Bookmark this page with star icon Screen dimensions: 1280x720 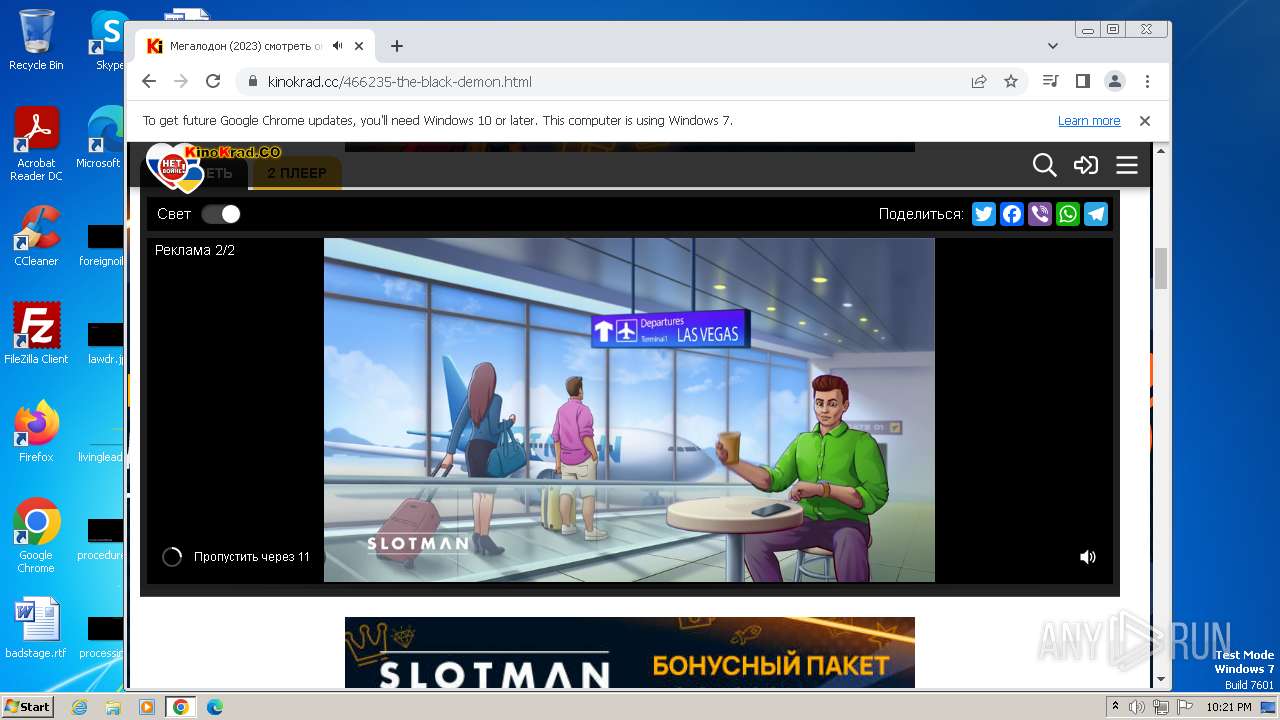pos(1011,81)
